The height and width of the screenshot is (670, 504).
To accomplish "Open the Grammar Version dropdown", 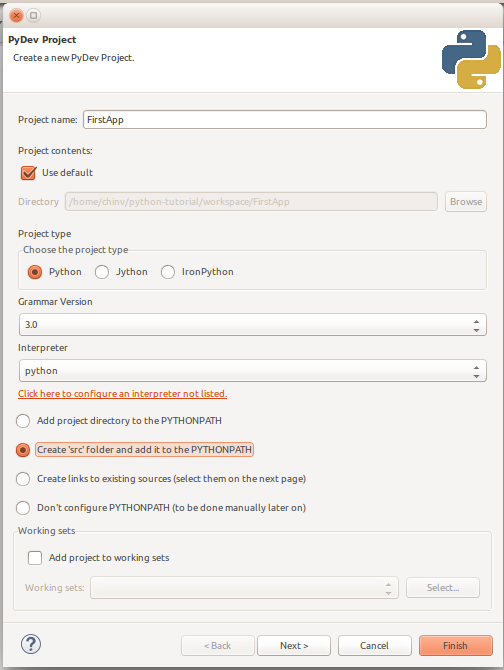I will (252, 325).
